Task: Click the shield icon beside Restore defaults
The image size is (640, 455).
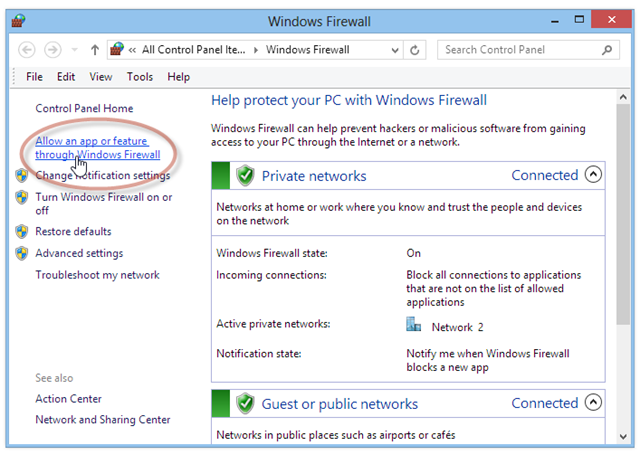Action: coord(22,231)
